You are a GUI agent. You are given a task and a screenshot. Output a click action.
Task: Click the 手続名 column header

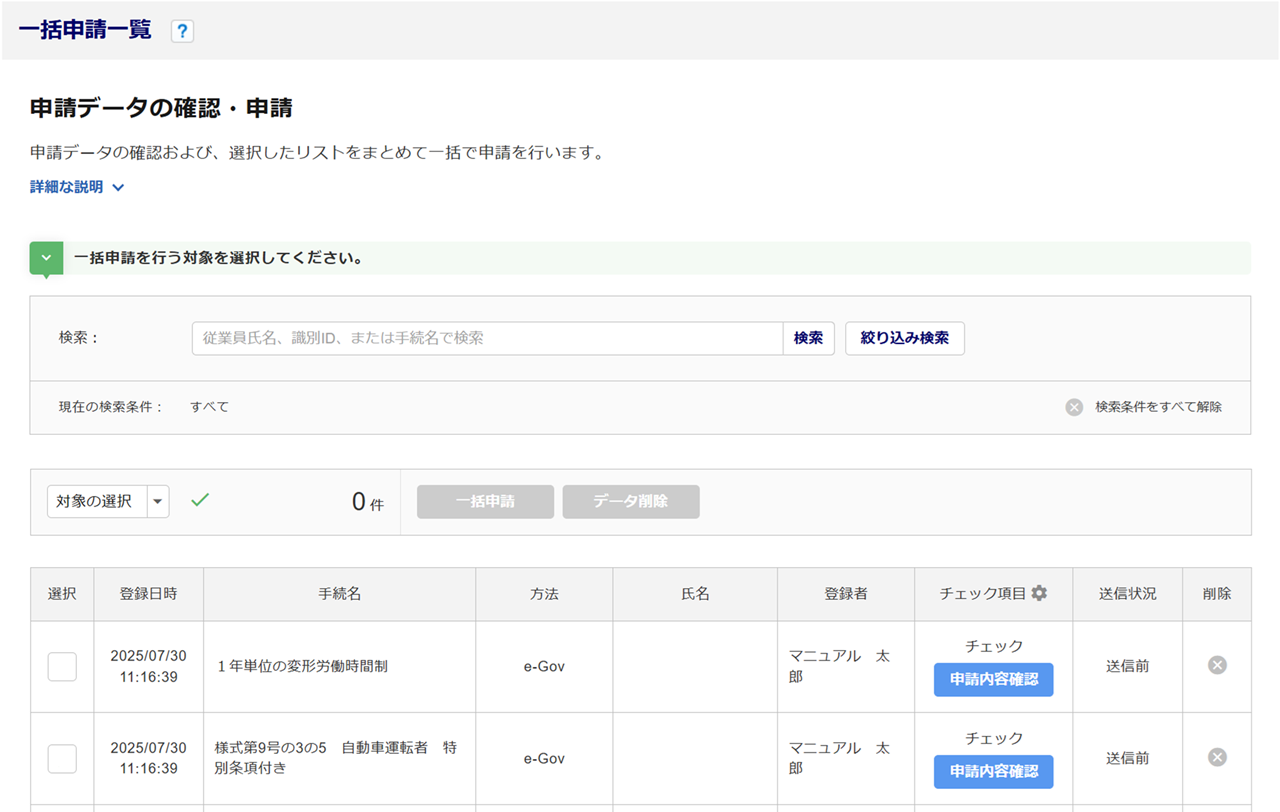point(339,594)
